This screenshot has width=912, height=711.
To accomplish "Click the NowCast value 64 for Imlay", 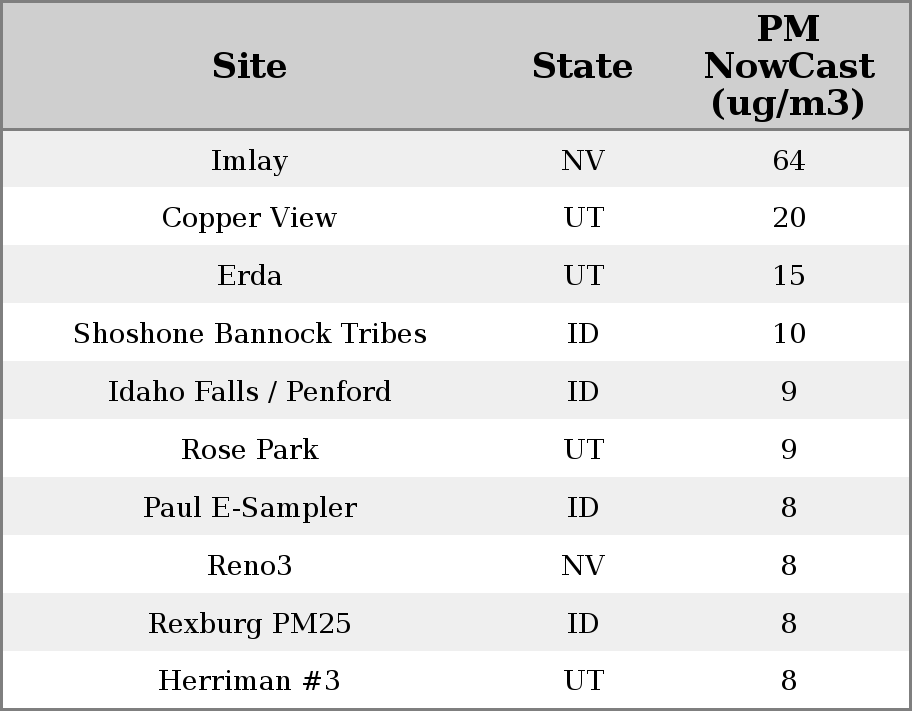I will pyautogui.click(x=788, y=160).
